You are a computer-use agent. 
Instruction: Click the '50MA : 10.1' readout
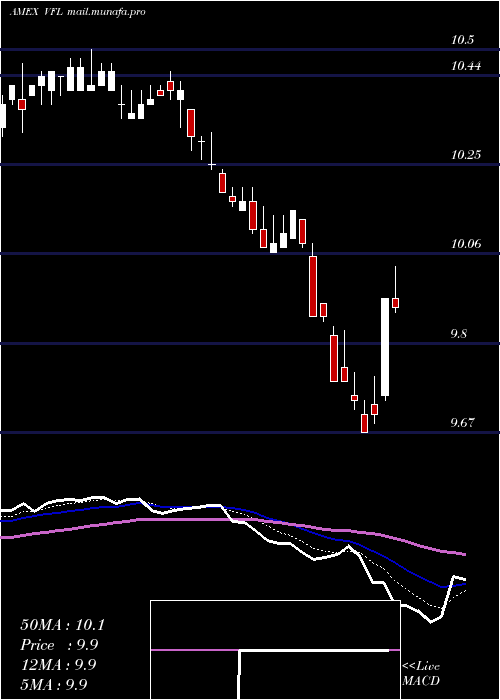[x=62, y=625]
